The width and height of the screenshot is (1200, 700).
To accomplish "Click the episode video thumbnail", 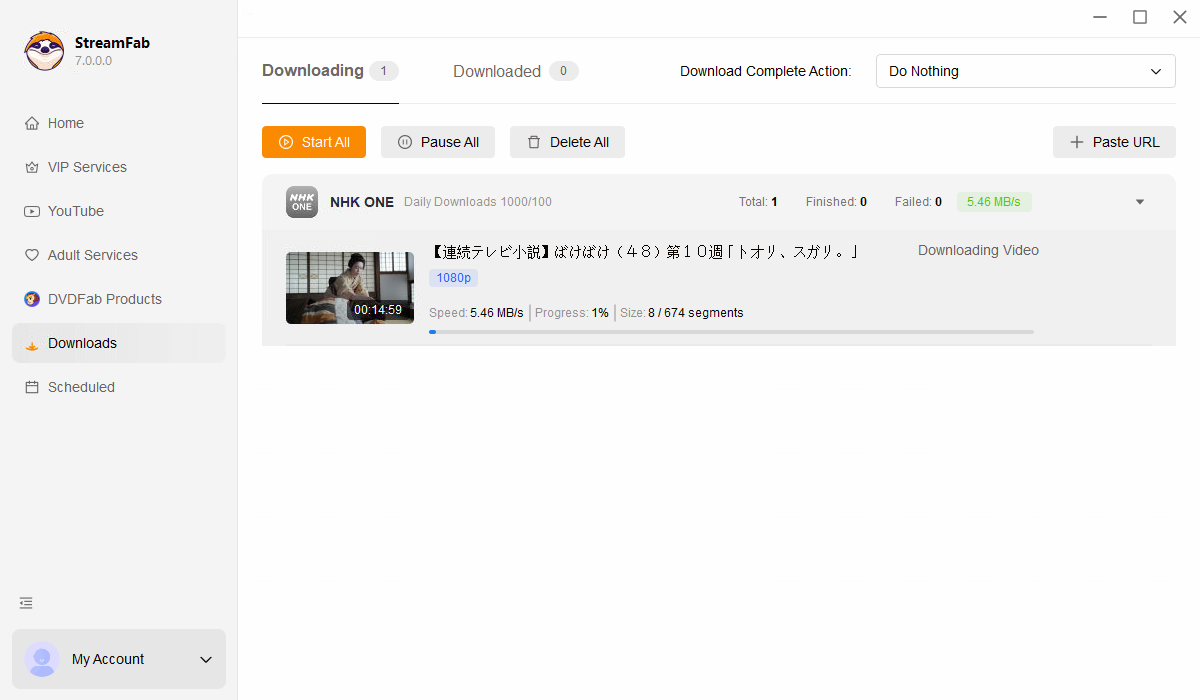I will (x=350, y=287).
